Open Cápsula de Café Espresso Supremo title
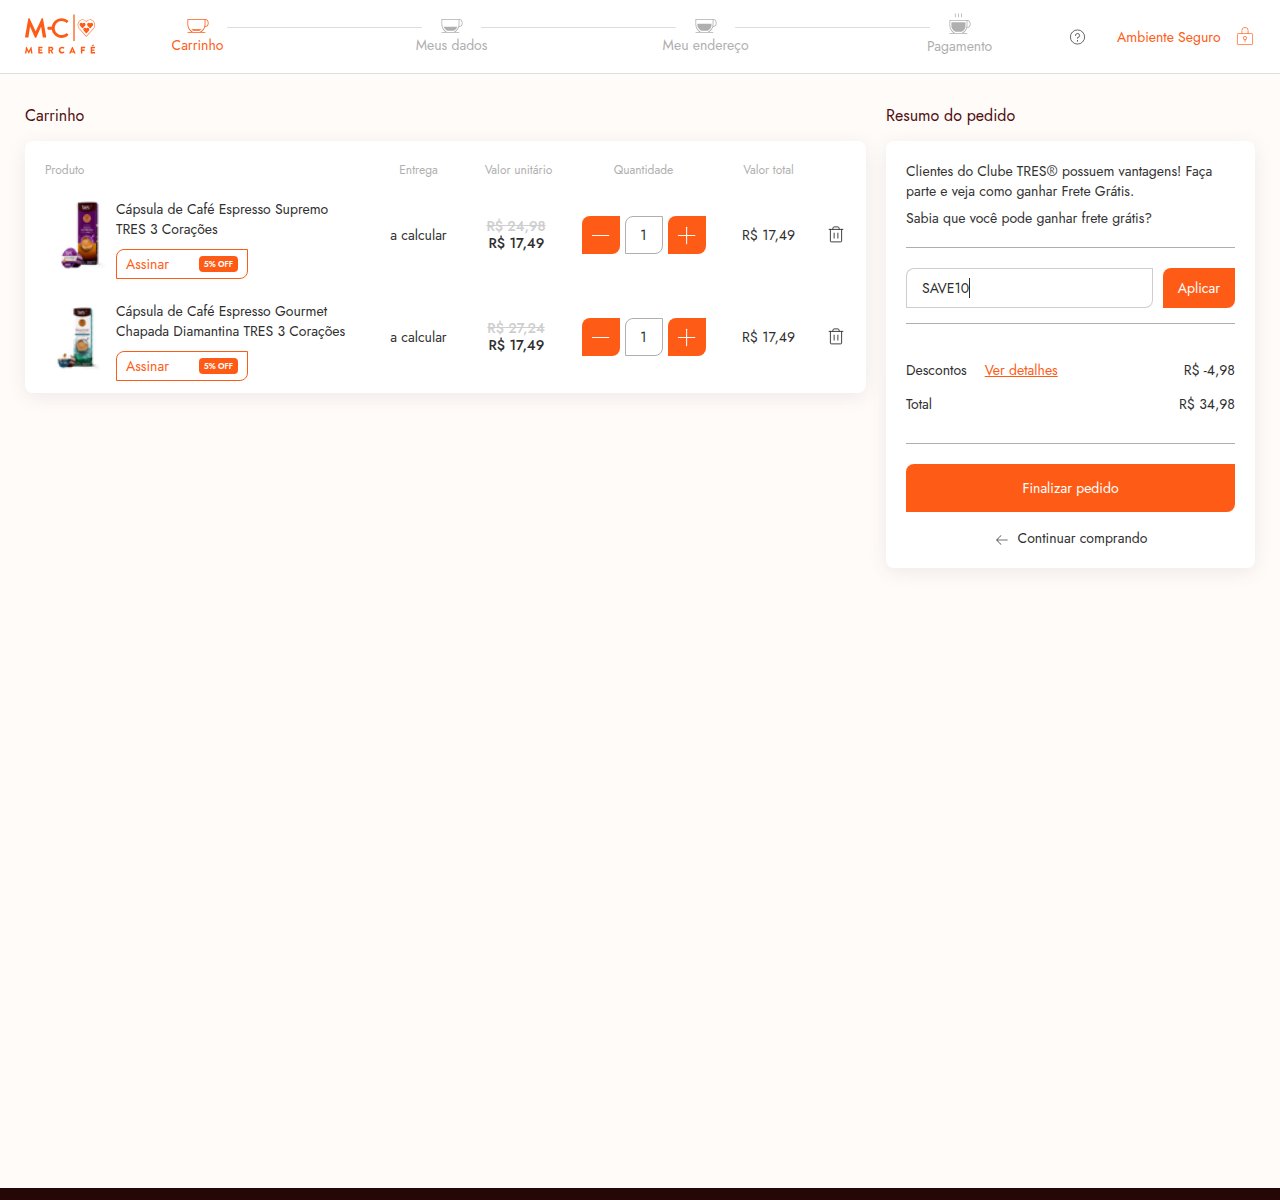Viewport: 1280px width, 1200px height. point(222,219)
